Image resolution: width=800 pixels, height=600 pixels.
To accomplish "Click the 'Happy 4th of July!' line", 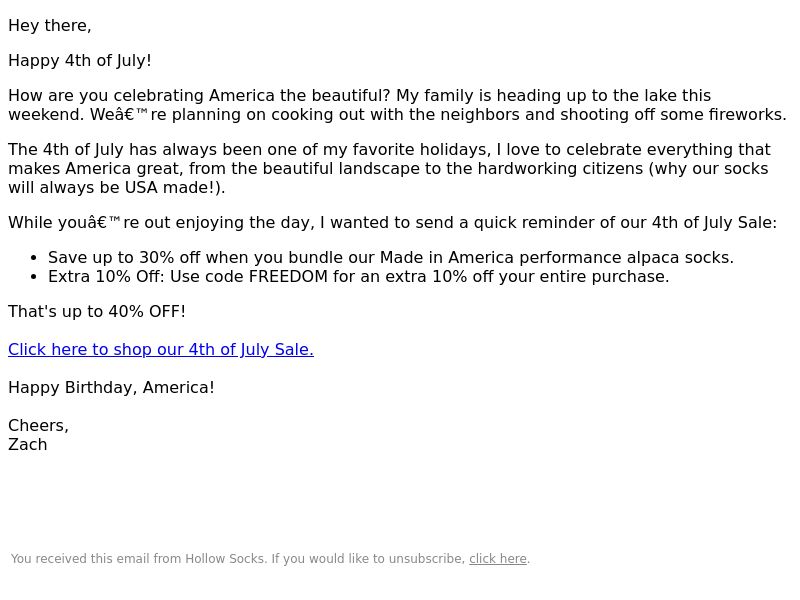I will pos(80,61).
